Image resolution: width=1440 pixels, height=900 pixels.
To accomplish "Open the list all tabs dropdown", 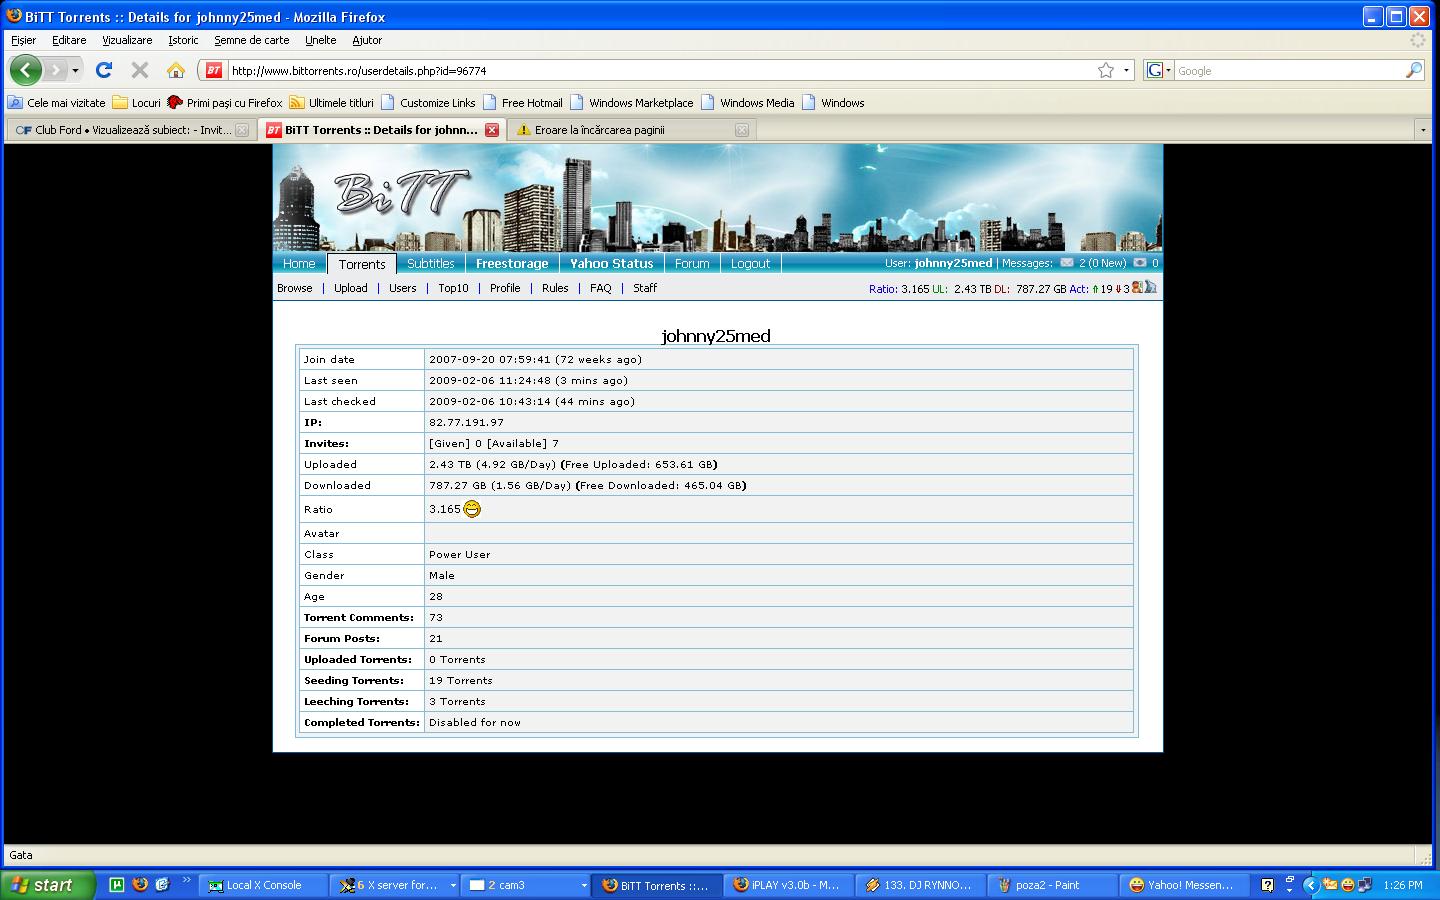I will (x=1423, y=130).
